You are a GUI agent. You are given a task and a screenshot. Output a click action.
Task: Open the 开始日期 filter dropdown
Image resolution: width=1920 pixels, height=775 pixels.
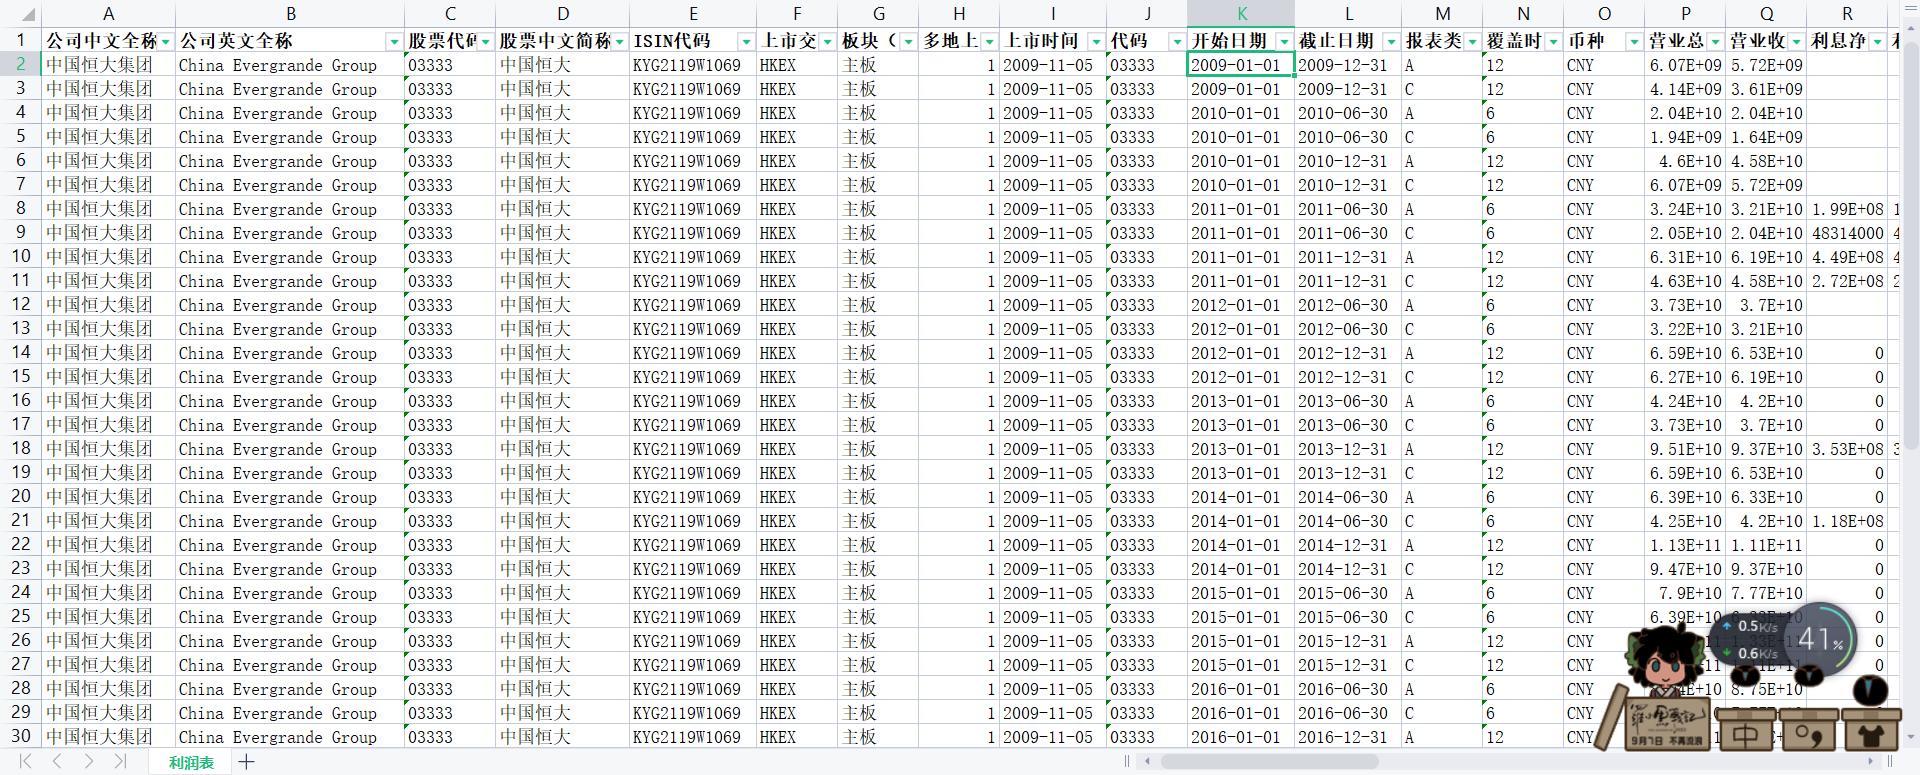point(1284,41)
